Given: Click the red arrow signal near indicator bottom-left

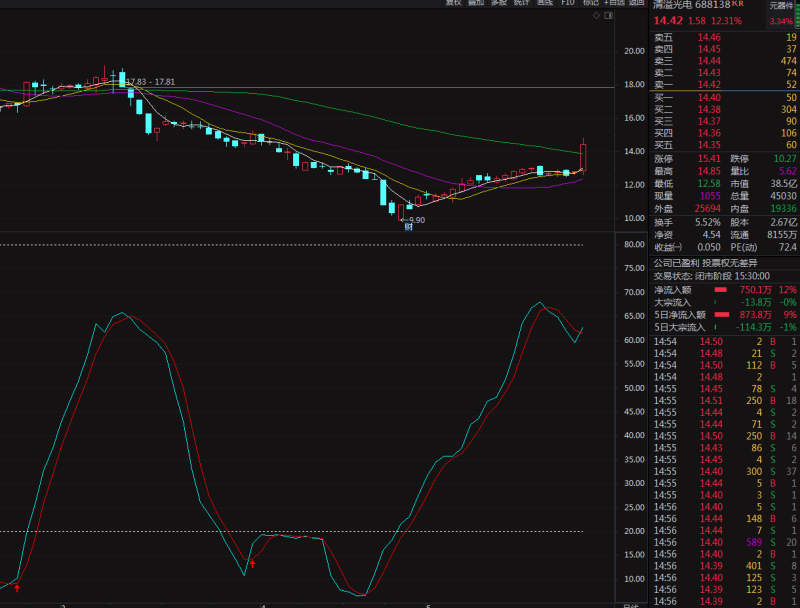Looking at the screenshot, I should pos(16,589).
